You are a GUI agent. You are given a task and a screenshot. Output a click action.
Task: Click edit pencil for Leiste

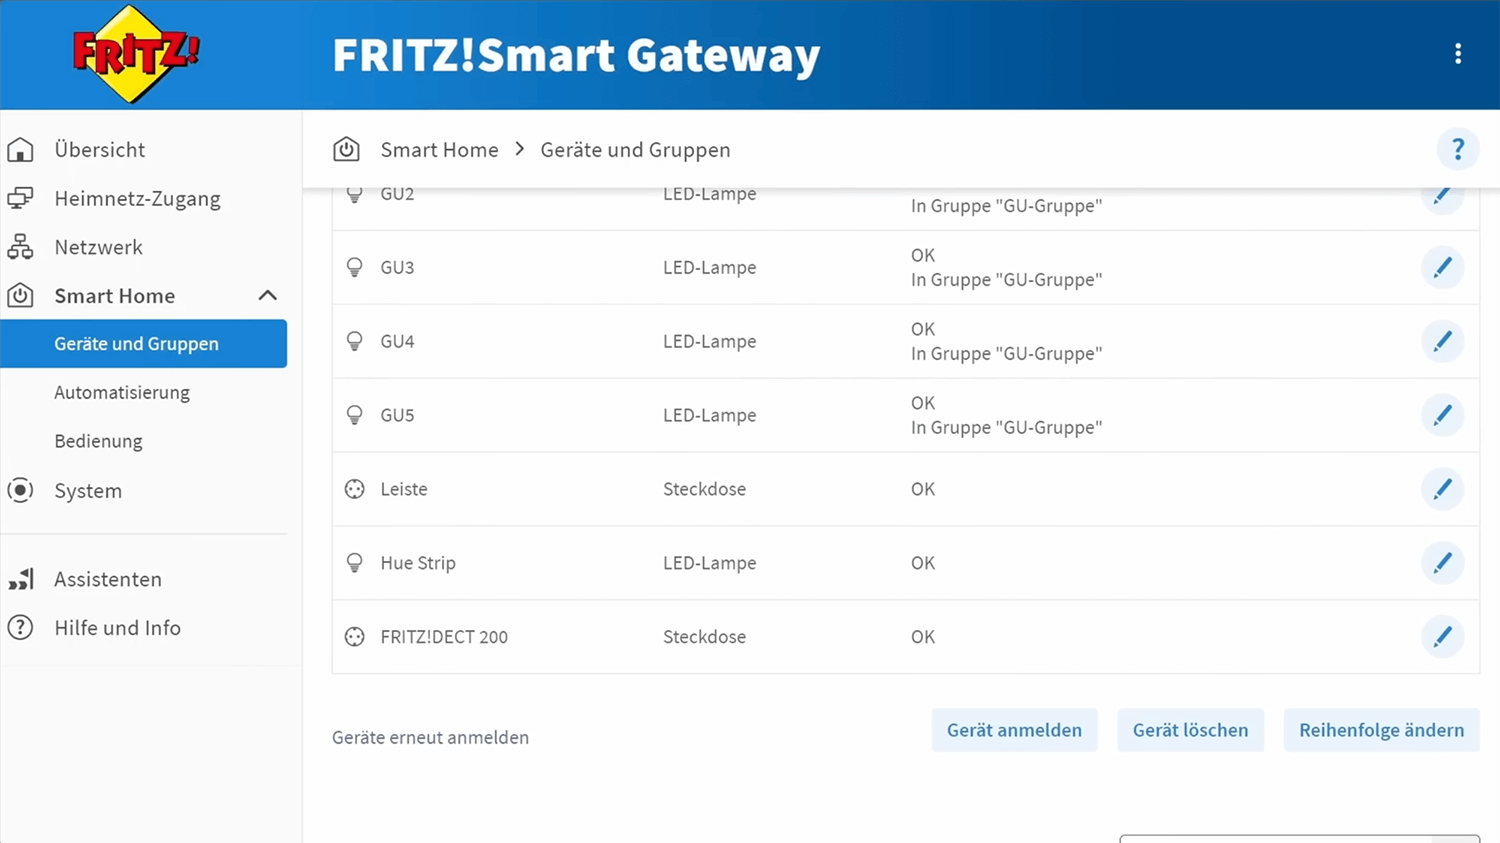click(x=1442, y=489)
